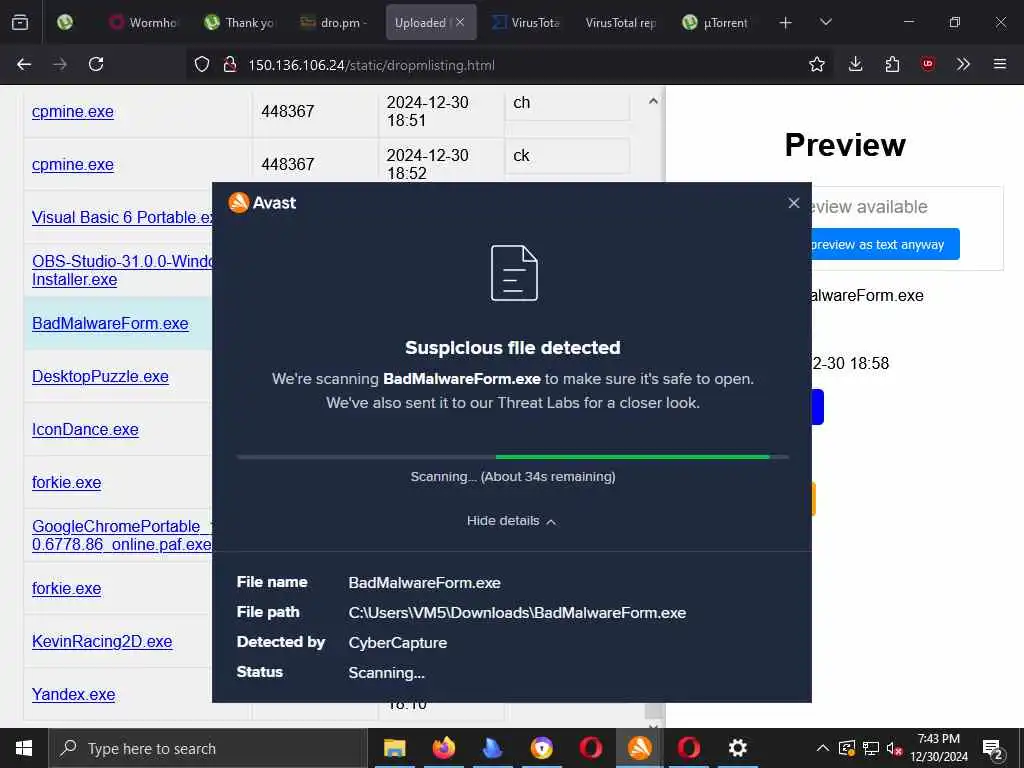1024x768 pixels.
Task: Switch to the Thank you tab
Action: pos(239,23)
